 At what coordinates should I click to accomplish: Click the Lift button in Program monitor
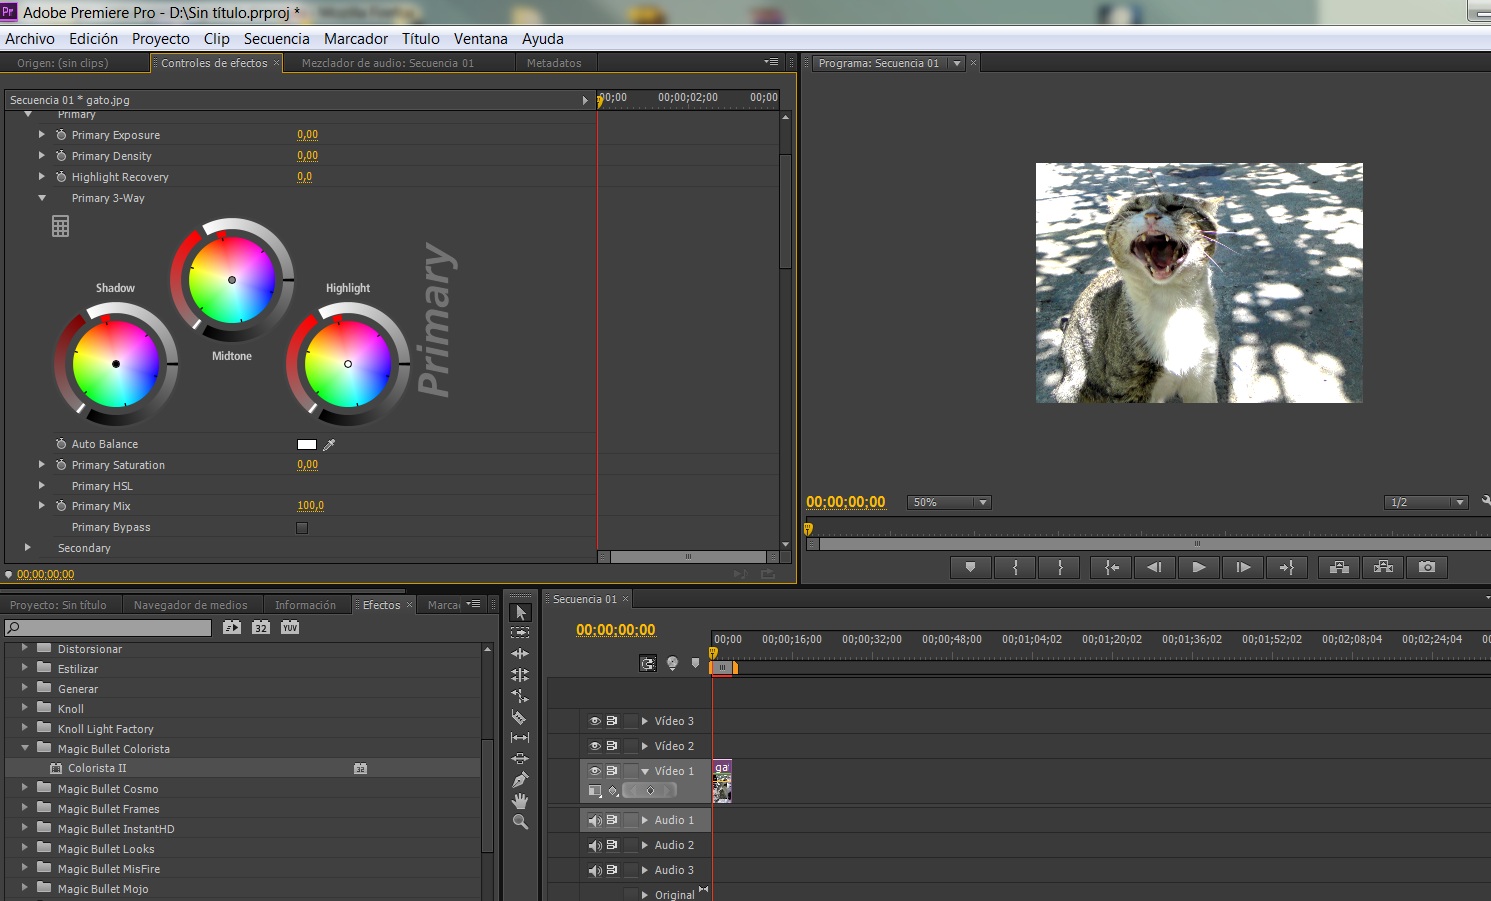(1339, 567)
